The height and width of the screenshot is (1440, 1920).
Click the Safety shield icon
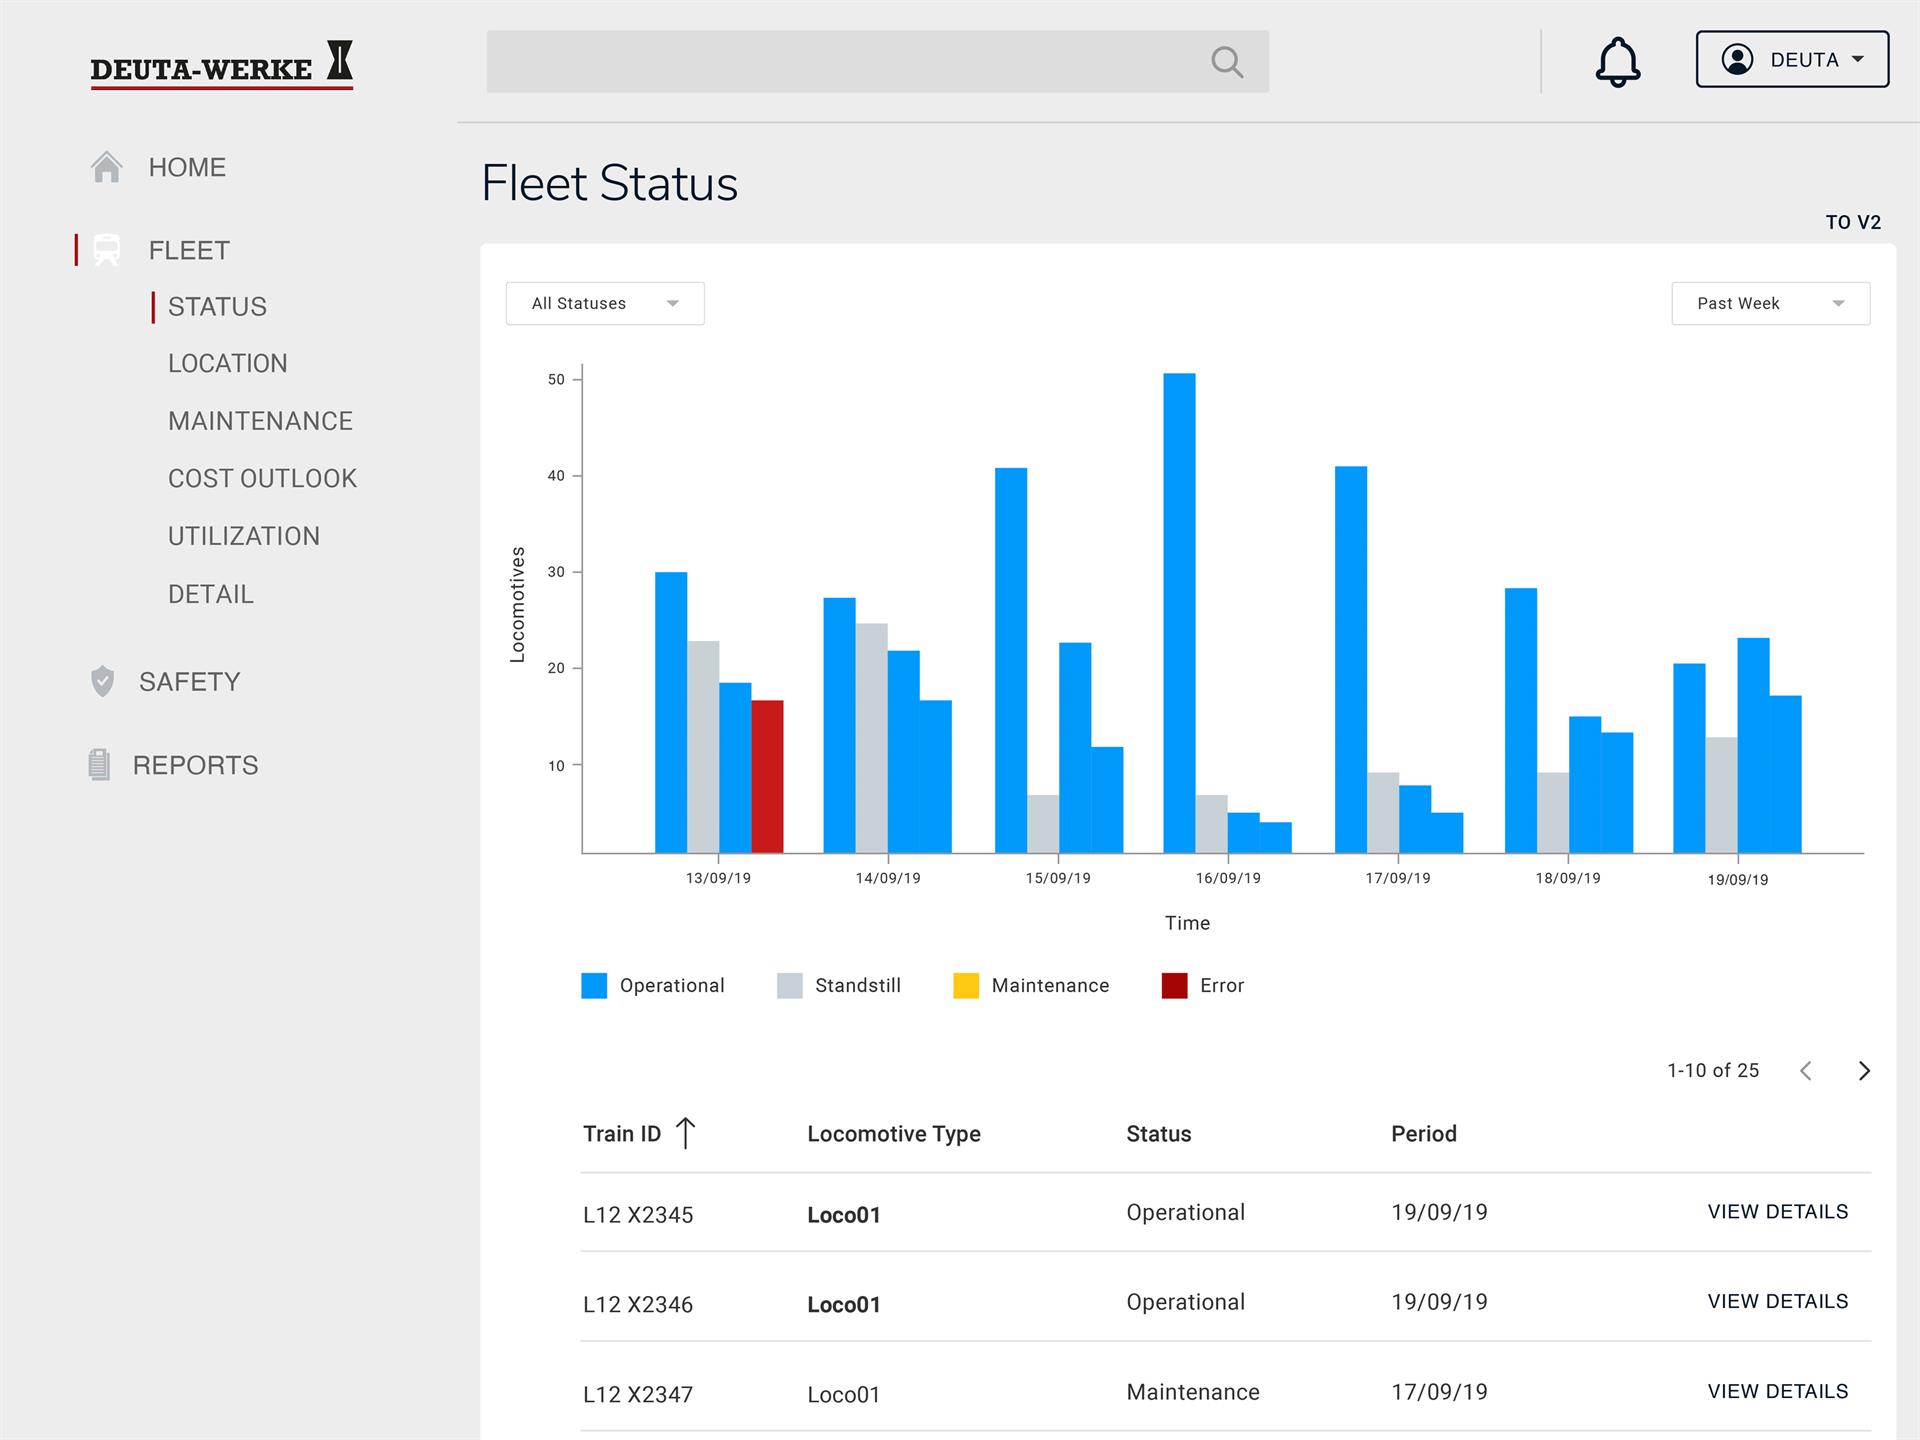pos(103,681)
